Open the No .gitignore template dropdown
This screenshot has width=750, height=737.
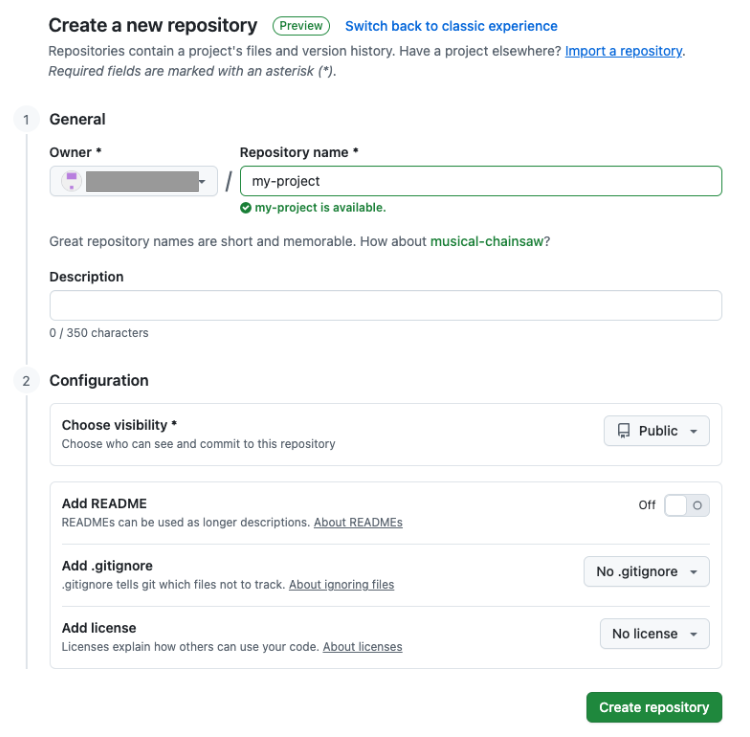click(x=646, y=572)
